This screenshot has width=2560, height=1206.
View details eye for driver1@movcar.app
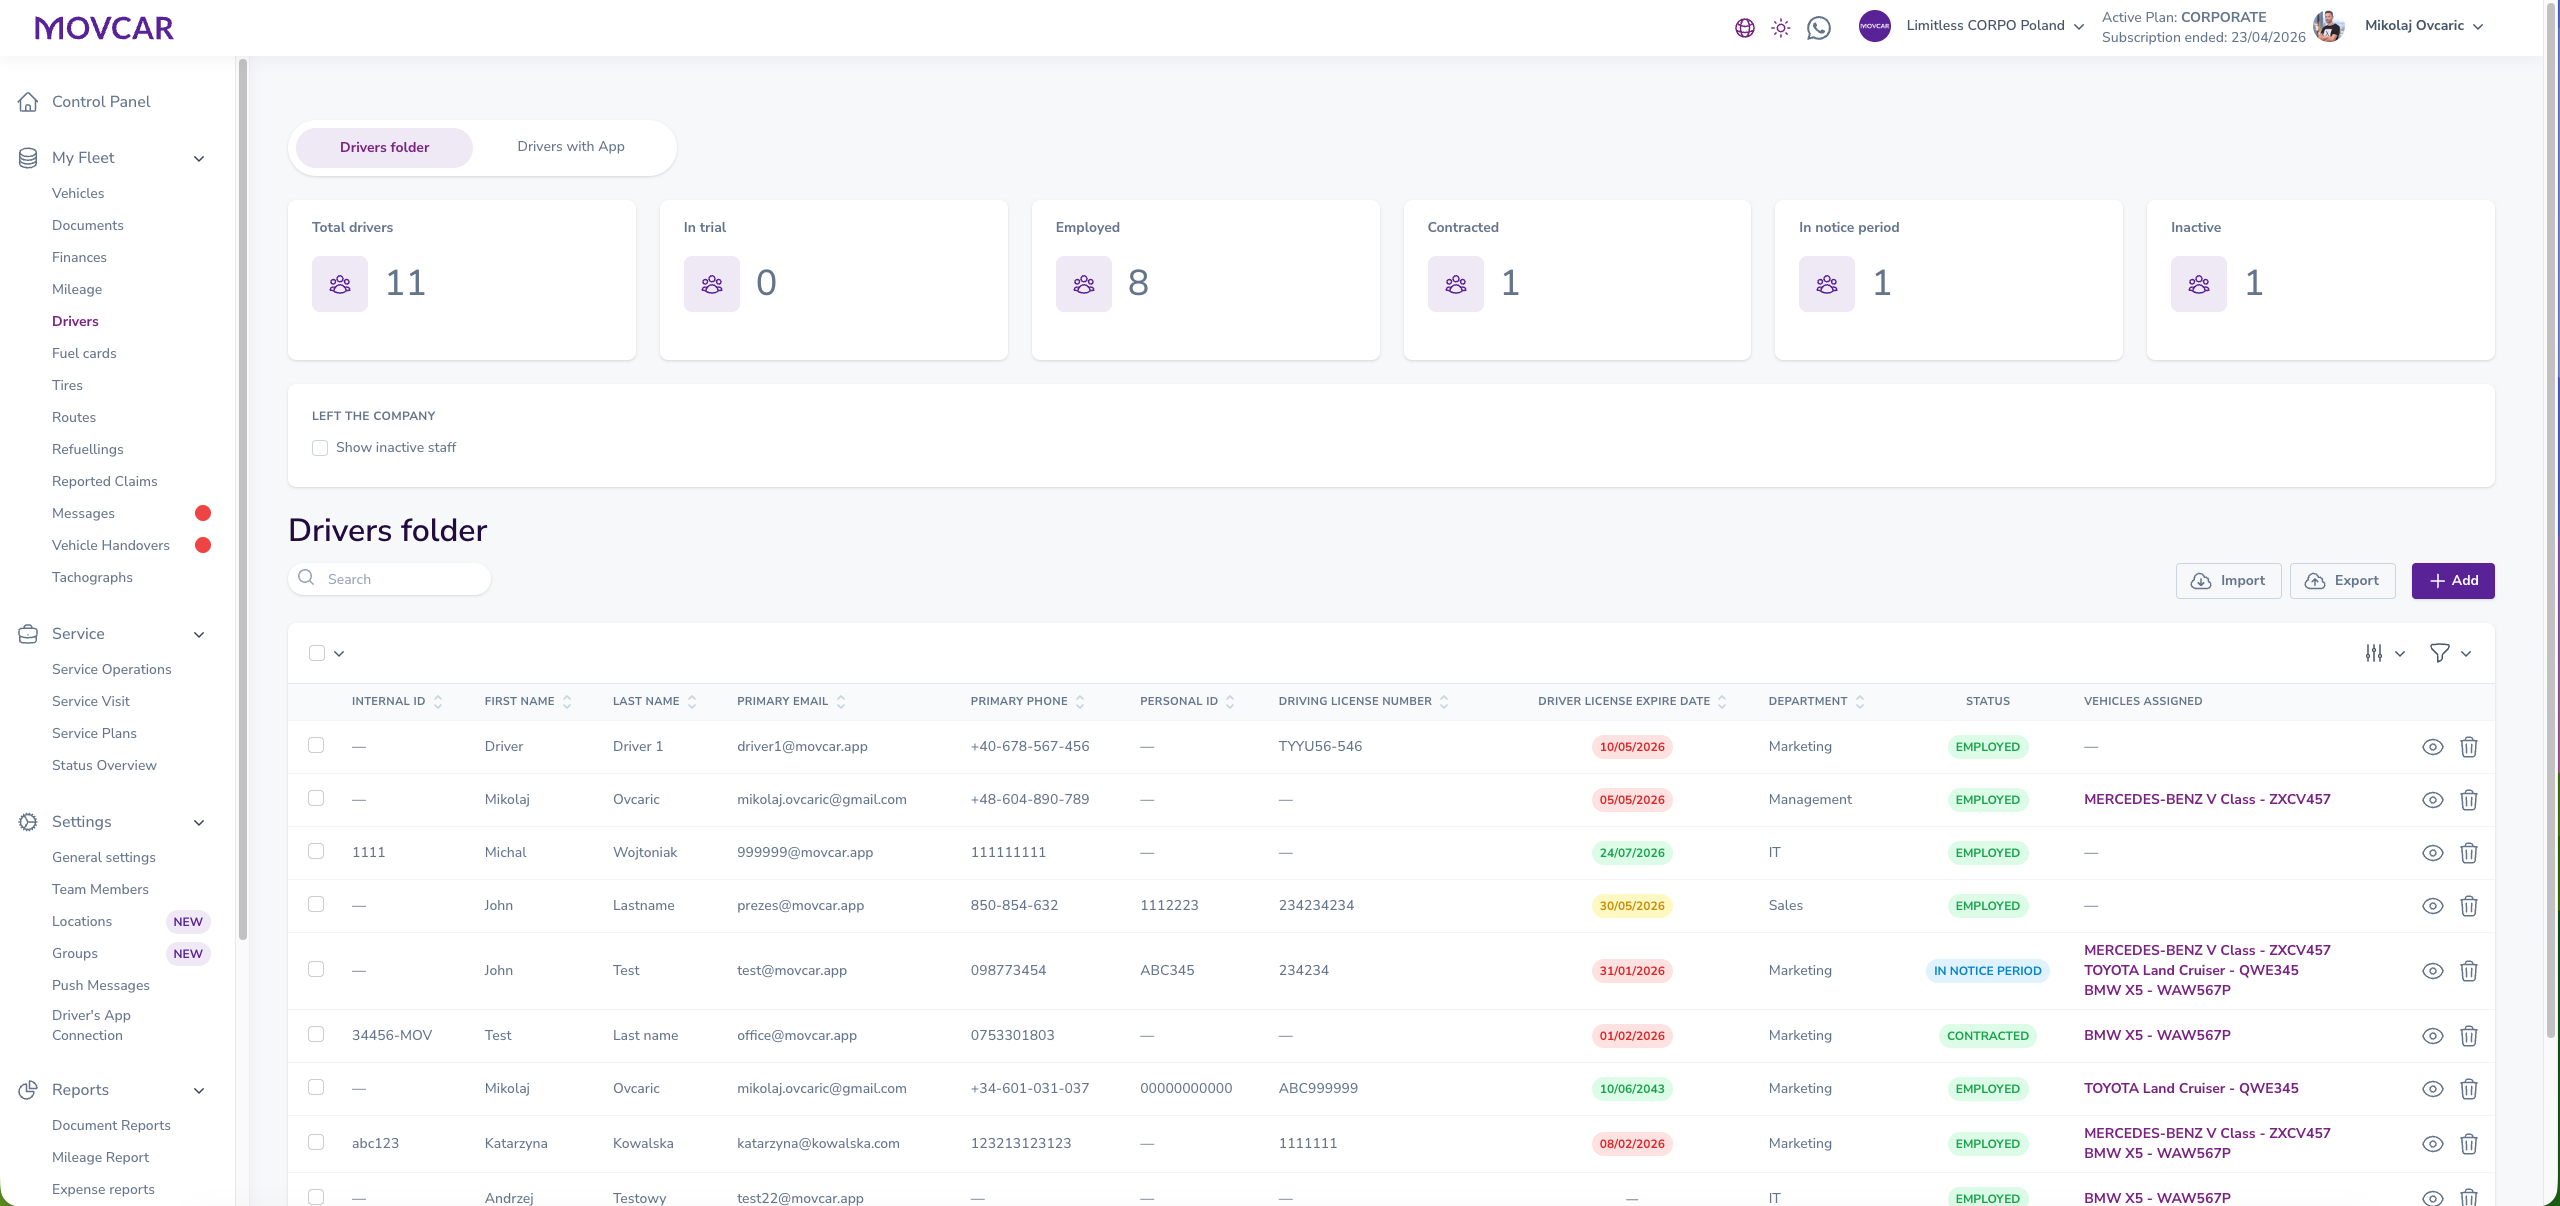[2433, 747]
